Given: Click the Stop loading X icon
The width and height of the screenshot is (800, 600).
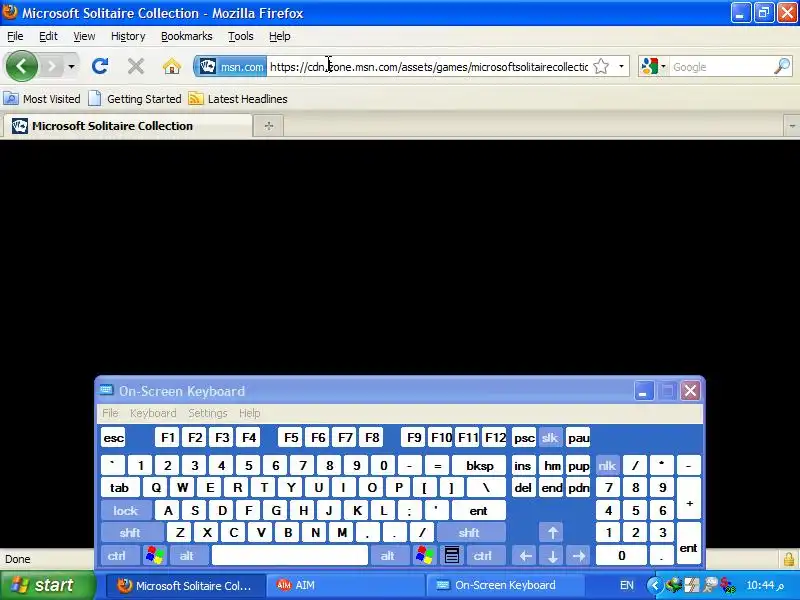Looking at the screenshot, I should tap(136, 66).
